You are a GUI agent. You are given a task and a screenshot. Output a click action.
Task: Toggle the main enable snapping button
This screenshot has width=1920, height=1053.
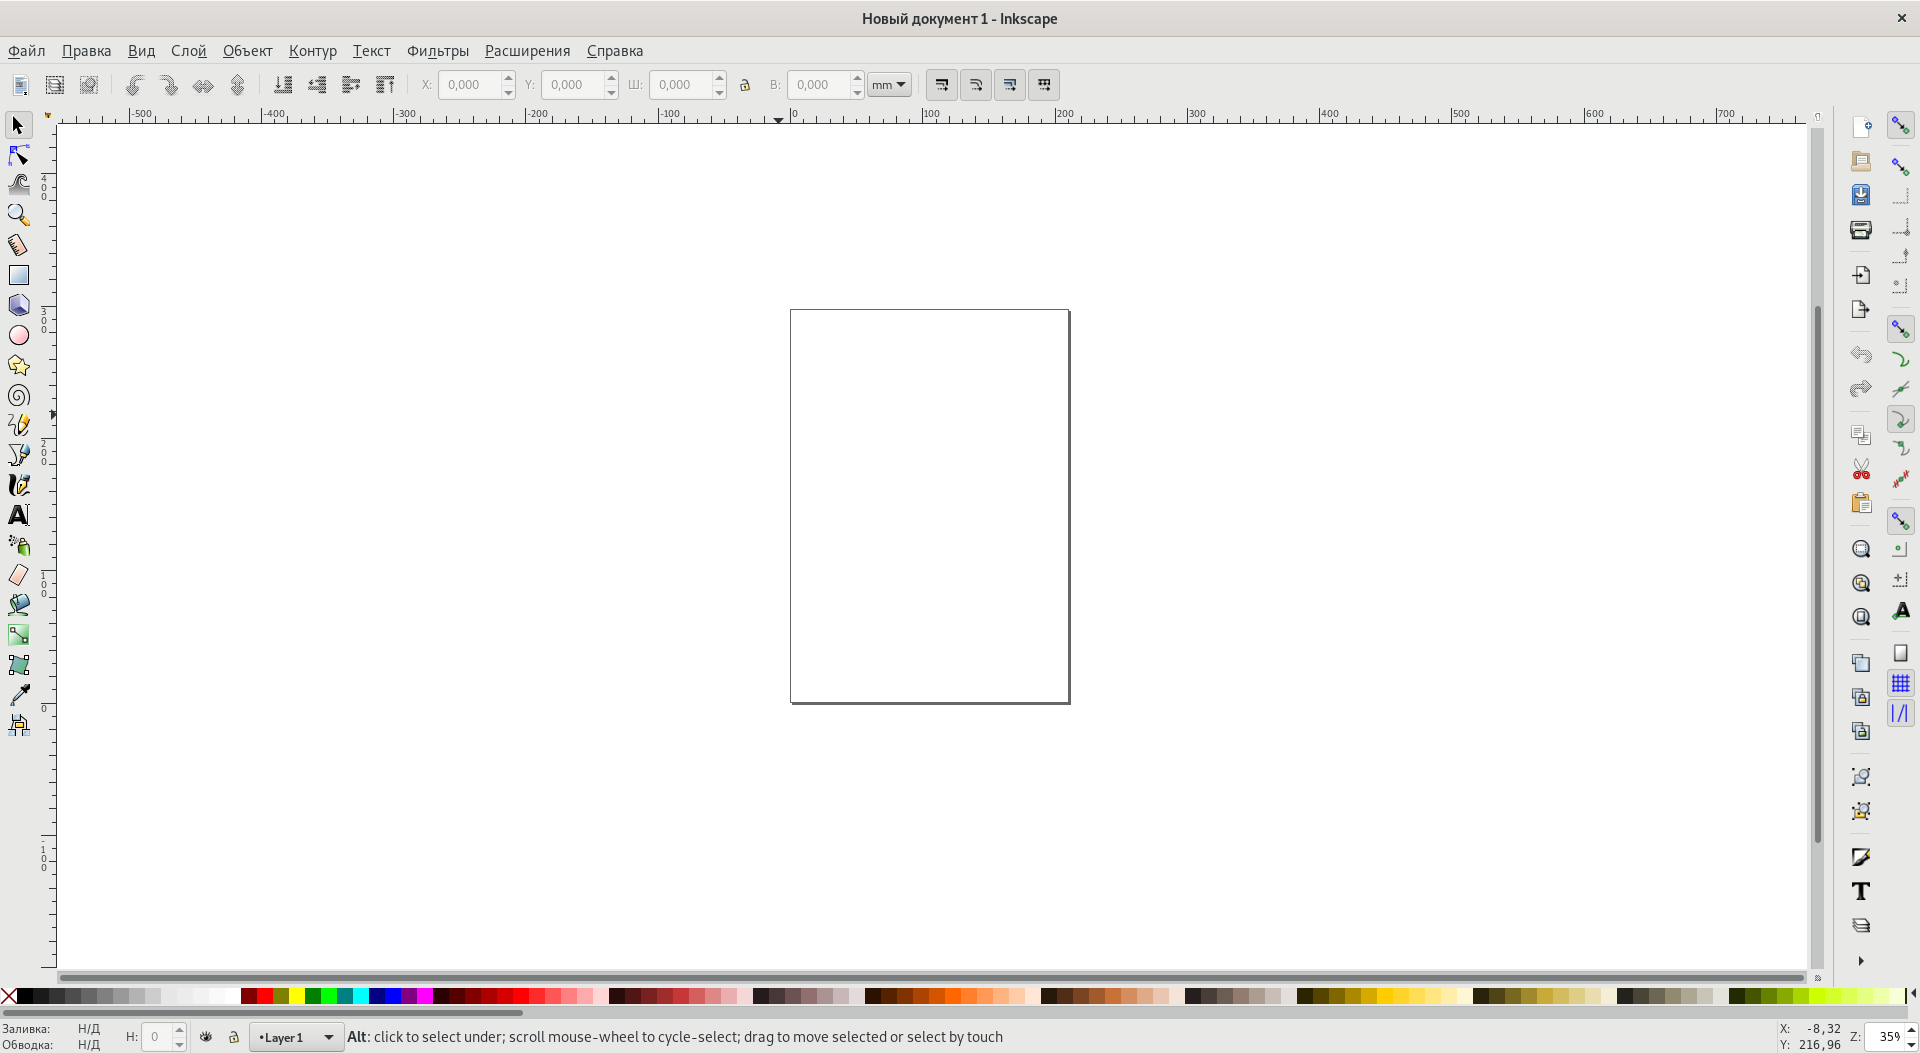click(1900, 125)
